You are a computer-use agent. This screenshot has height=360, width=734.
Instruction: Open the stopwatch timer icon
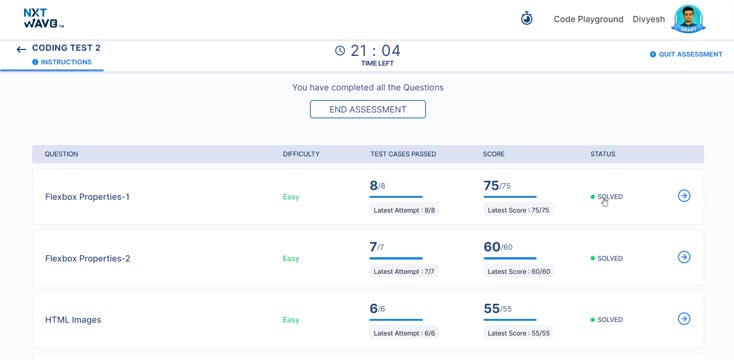[x=527, y=19]
